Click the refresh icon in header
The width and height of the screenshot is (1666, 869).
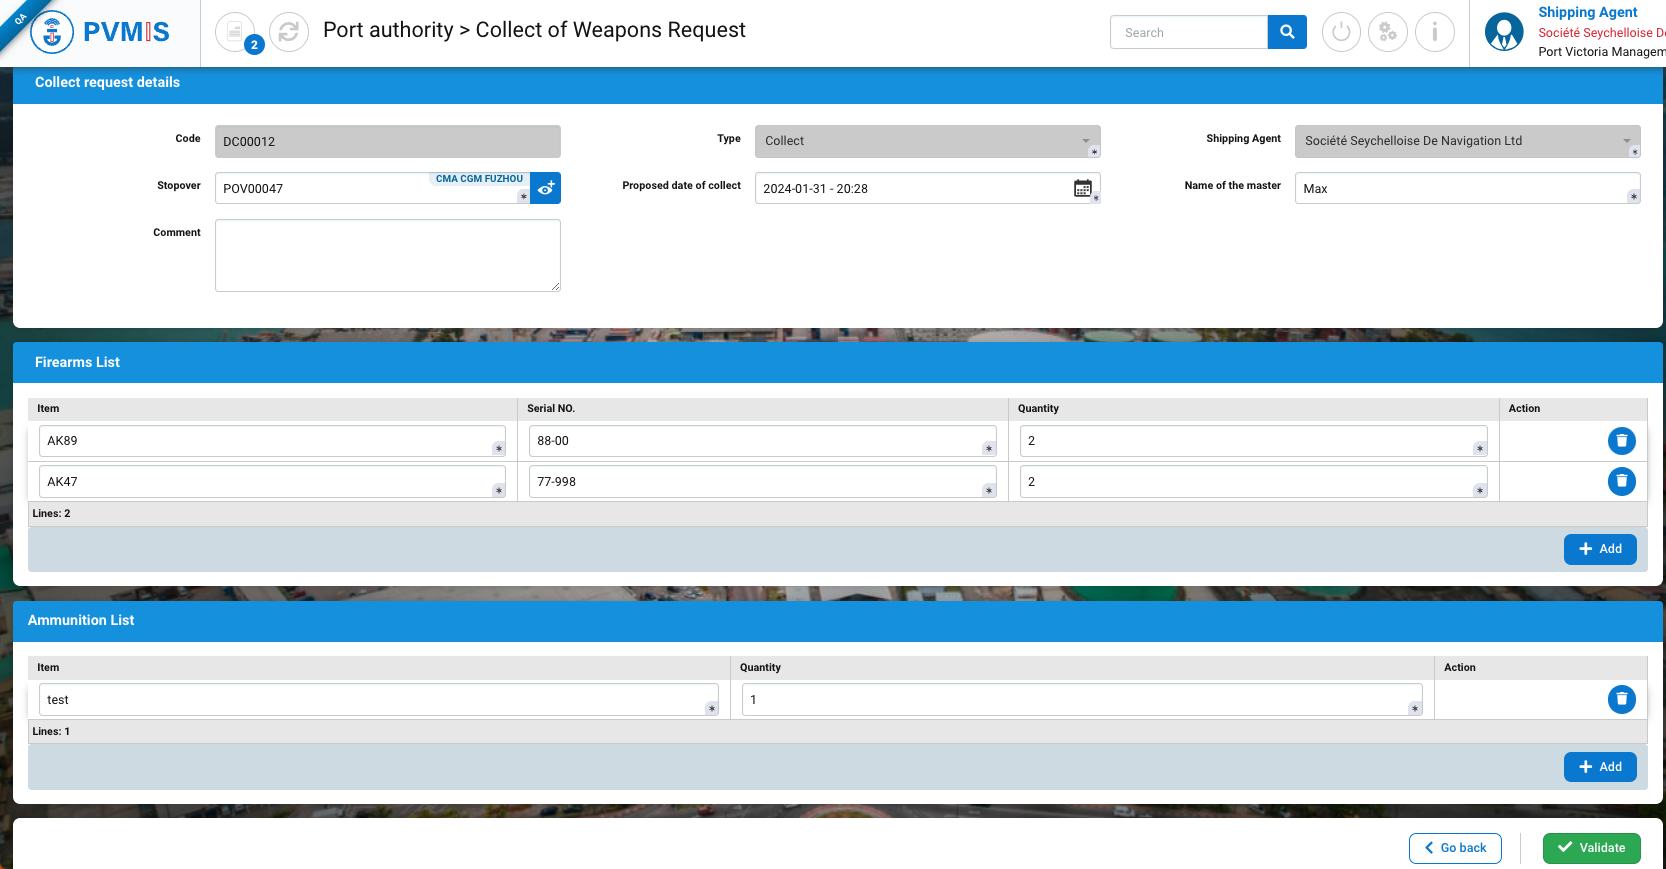pyautogui.click(x=289, y=32)
